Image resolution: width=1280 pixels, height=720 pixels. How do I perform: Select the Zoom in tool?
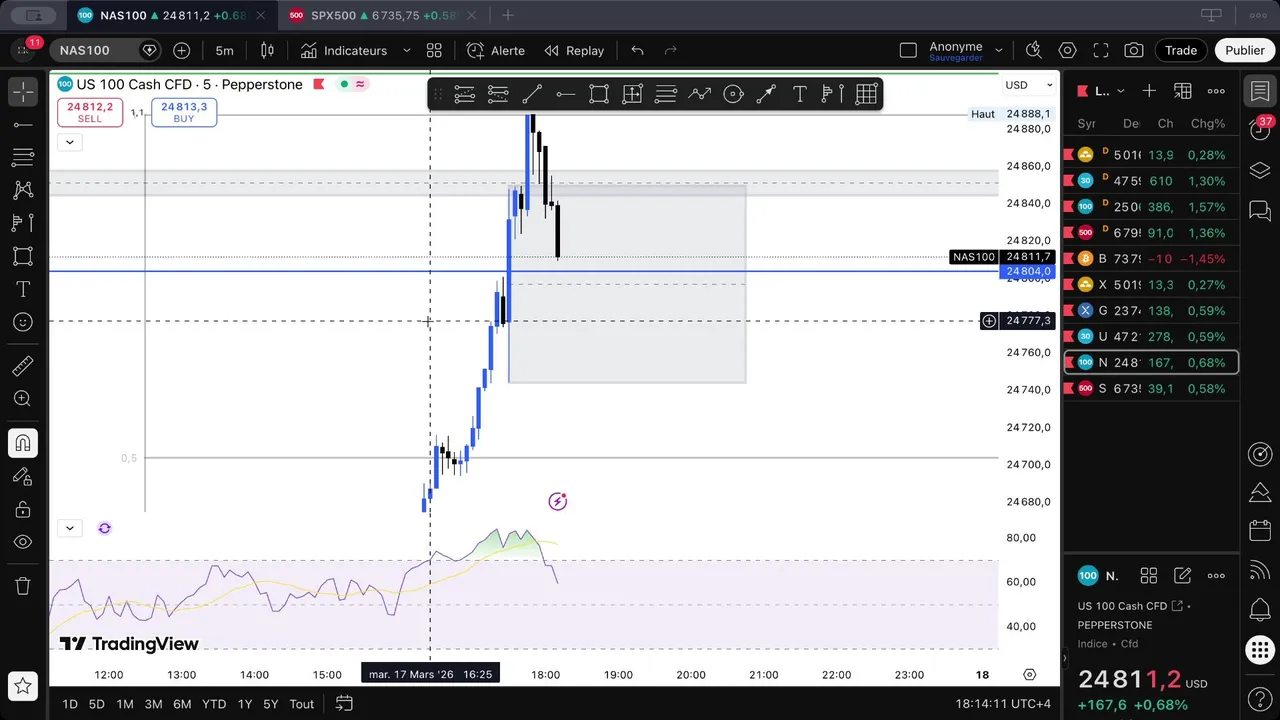pos(22,399)
